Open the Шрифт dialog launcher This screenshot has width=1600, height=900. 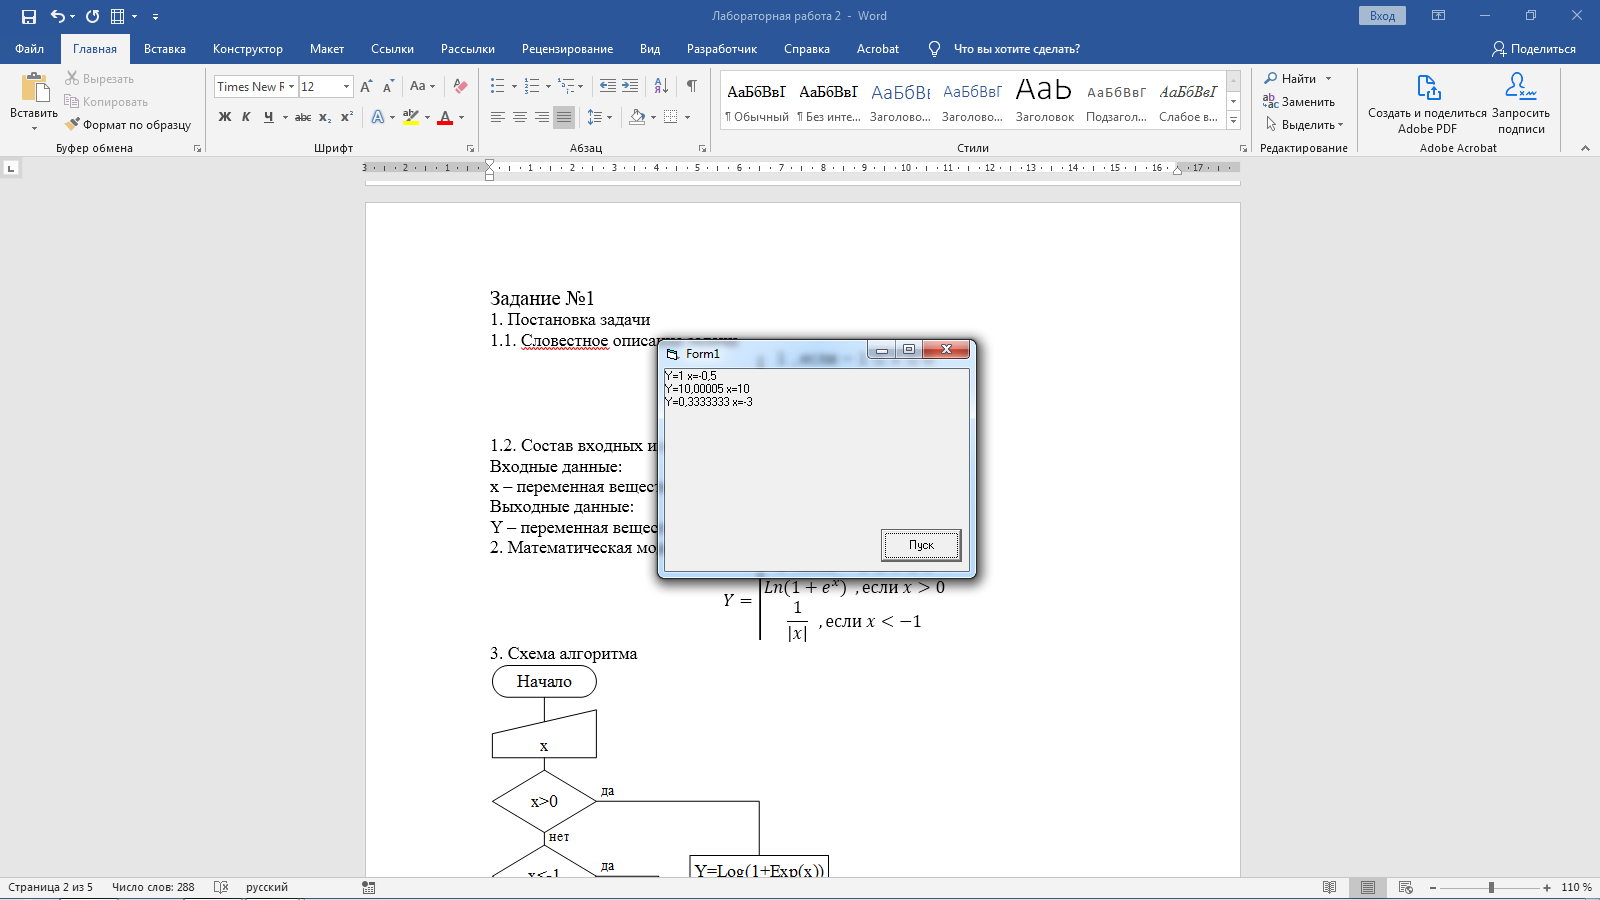470,148
